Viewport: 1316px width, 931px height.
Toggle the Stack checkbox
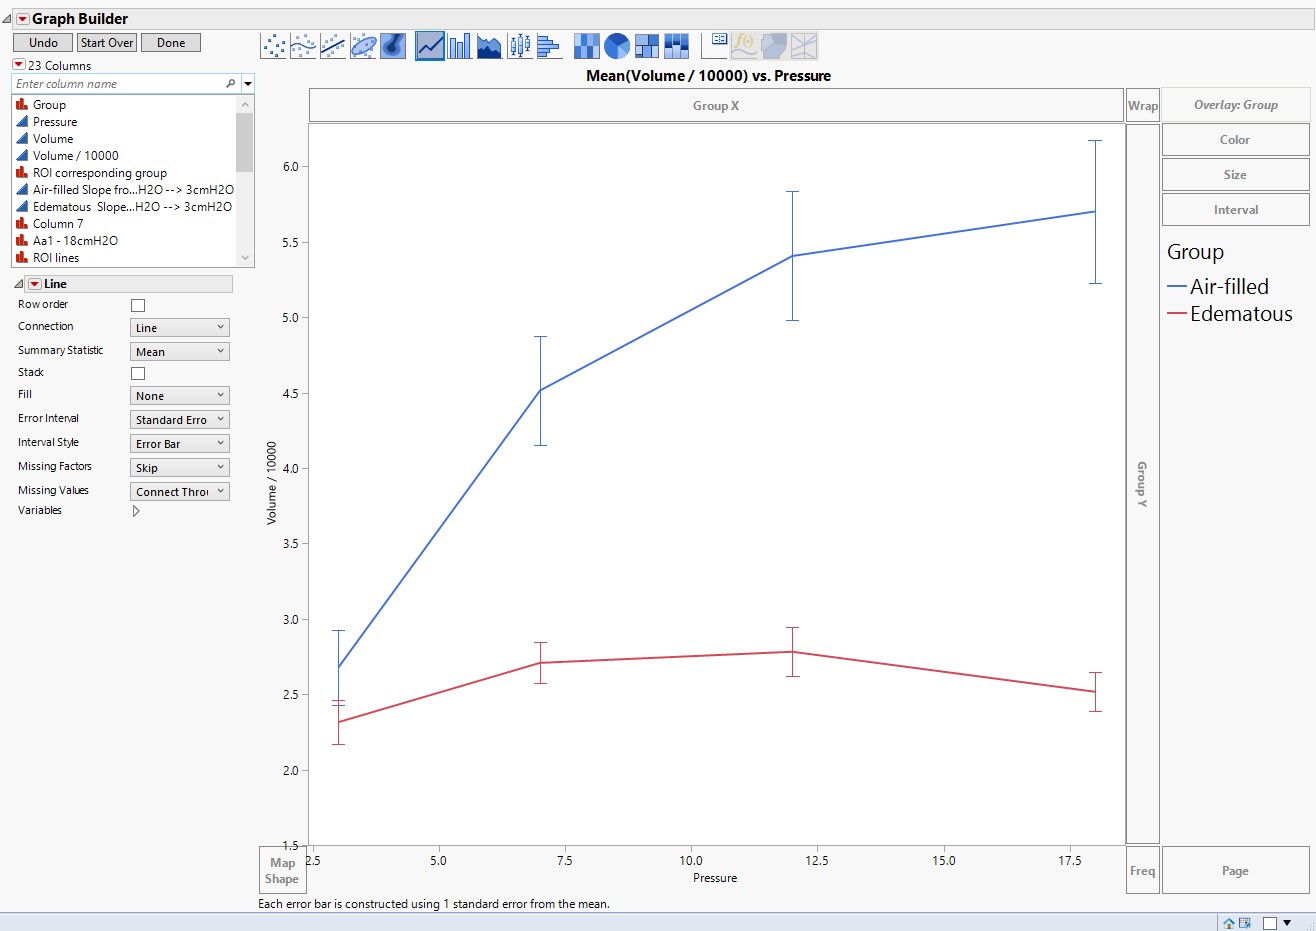pos(138,373)
